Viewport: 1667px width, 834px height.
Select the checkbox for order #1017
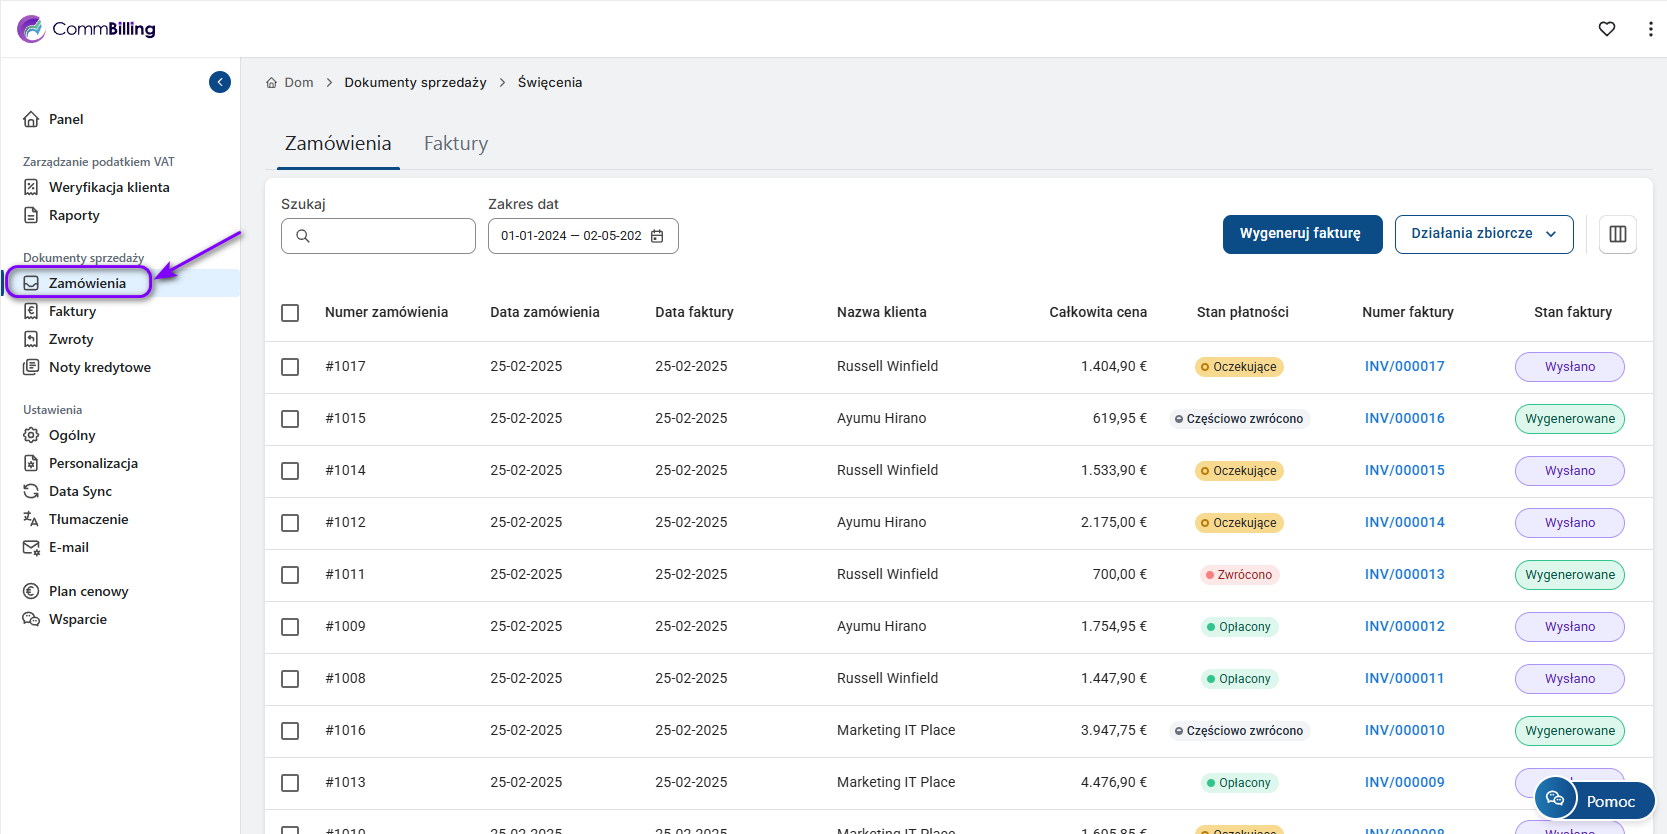290,367
